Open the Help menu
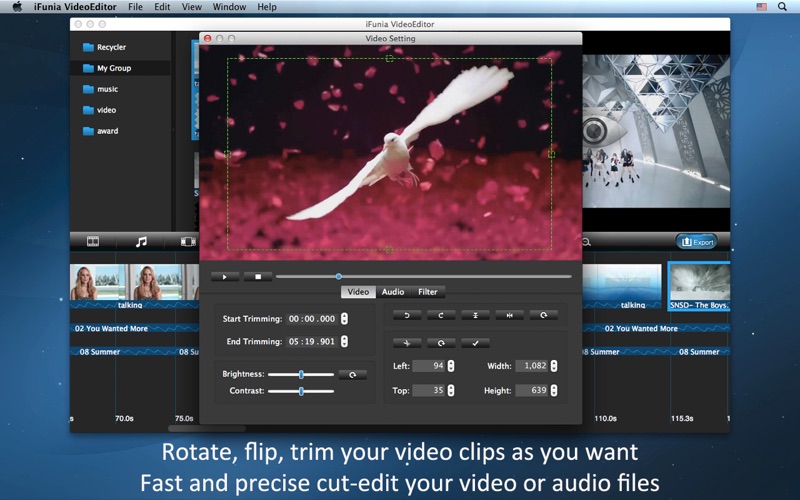 (x=266, y=7)
